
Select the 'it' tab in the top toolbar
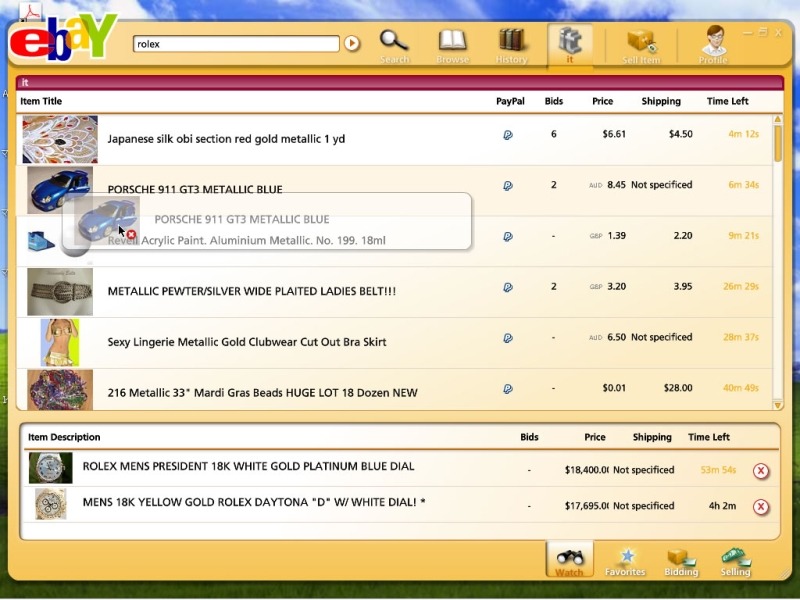coord(570,45)
